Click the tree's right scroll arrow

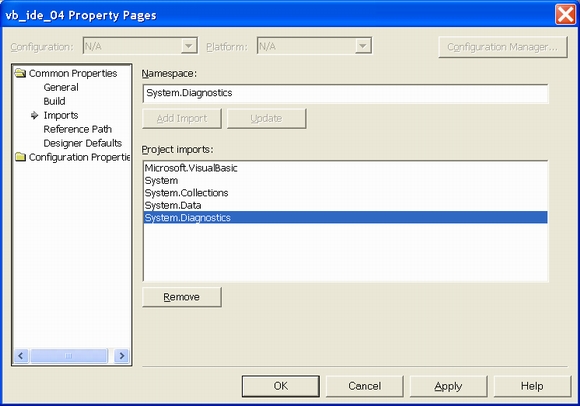coord(121,356)
